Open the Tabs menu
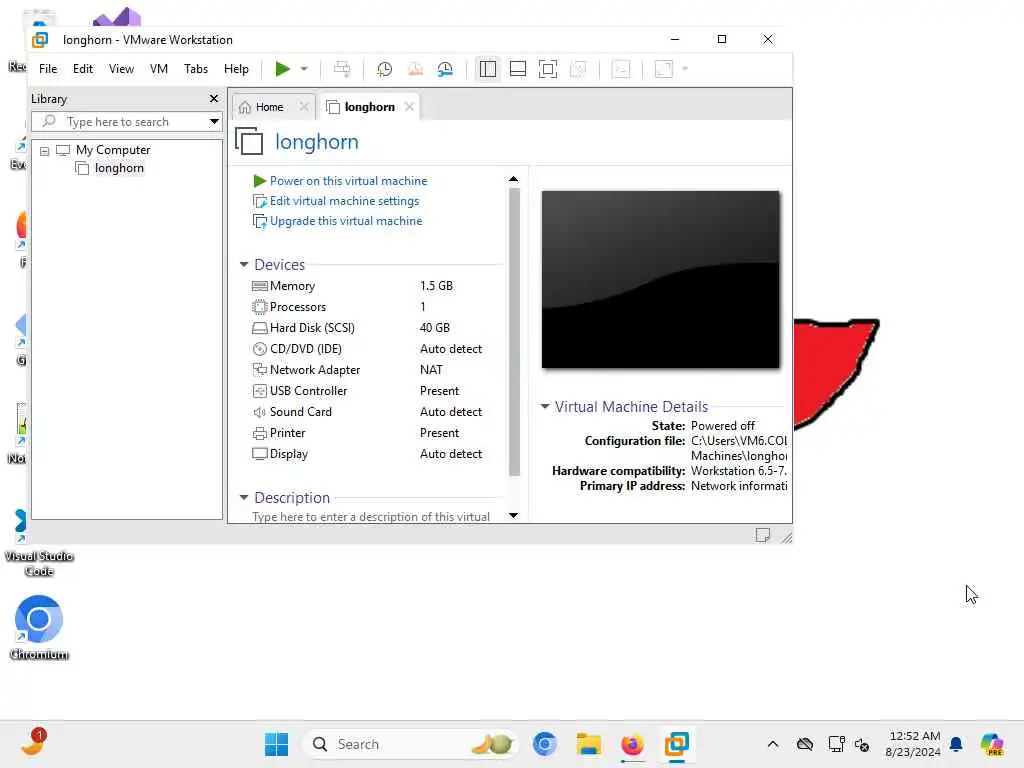This screenshot has width=1024, height=768. pos(196,69)
